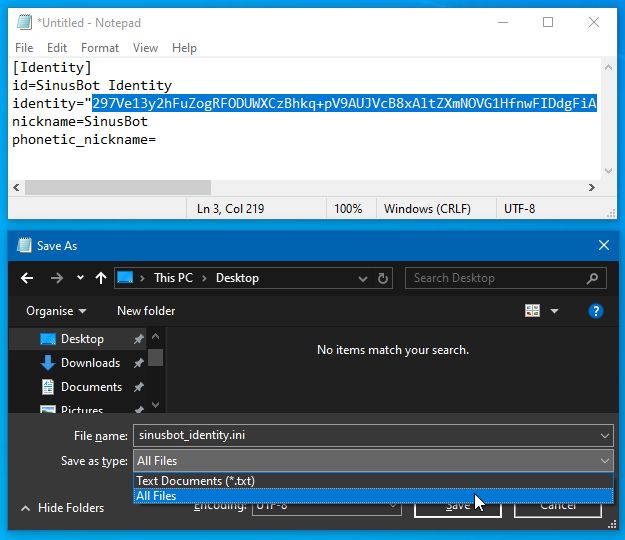
Task: Click navigation pane scroll down arrow
Action: click(155, 405)
